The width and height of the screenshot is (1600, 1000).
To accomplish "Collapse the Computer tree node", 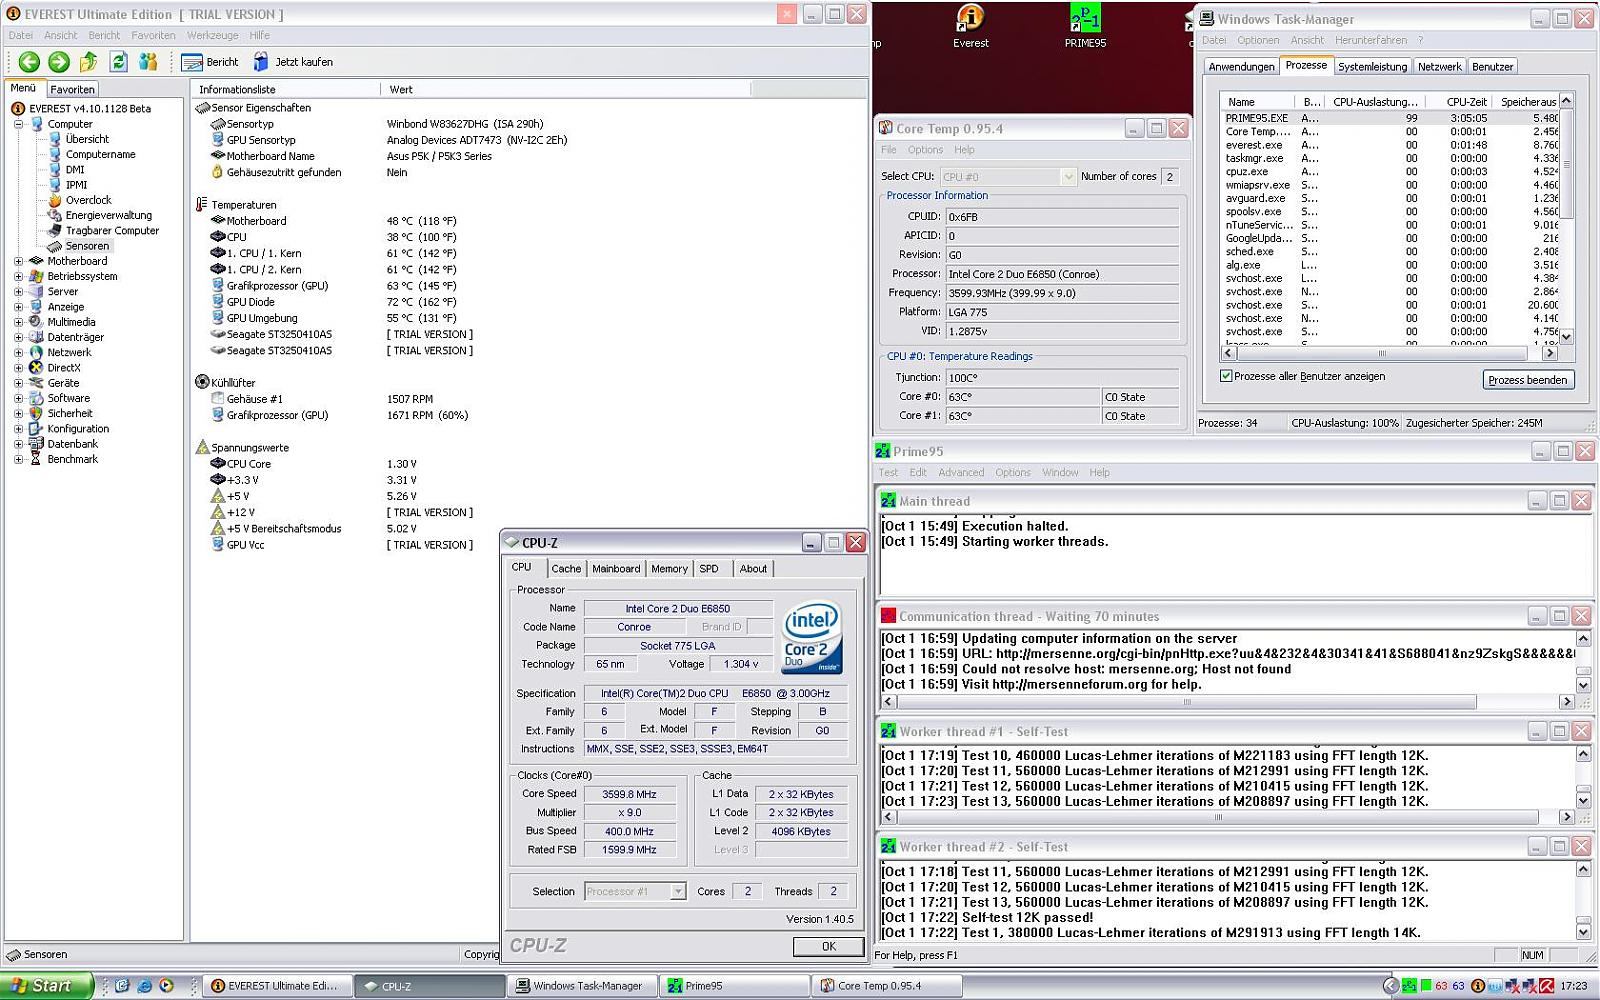I will tap(18, 124).
